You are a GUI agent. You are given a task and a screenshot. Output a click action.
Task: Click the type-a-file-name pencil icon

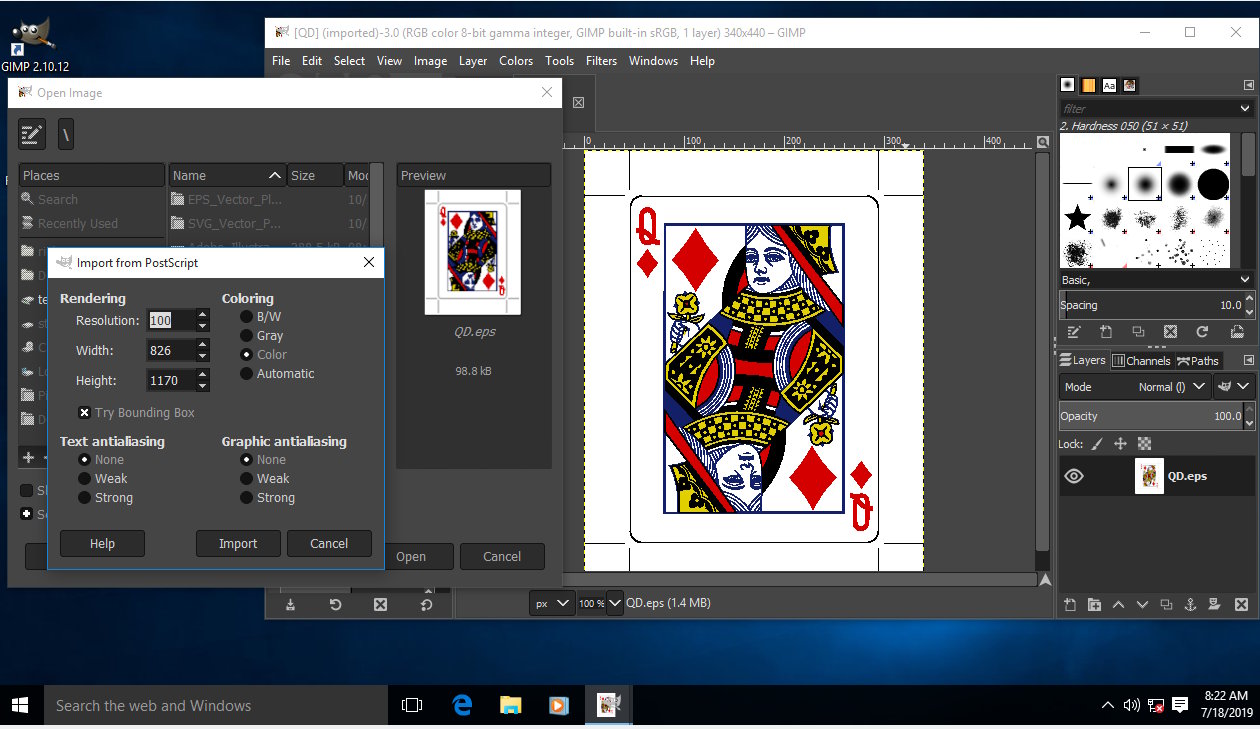tap(32, 133)
